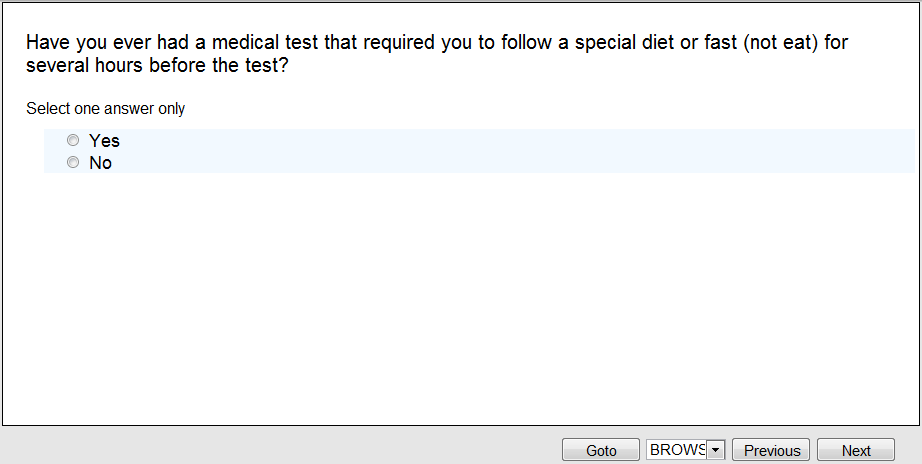Click Previous in the navigation bar
The image size is (922, 464).
[771, 450]
